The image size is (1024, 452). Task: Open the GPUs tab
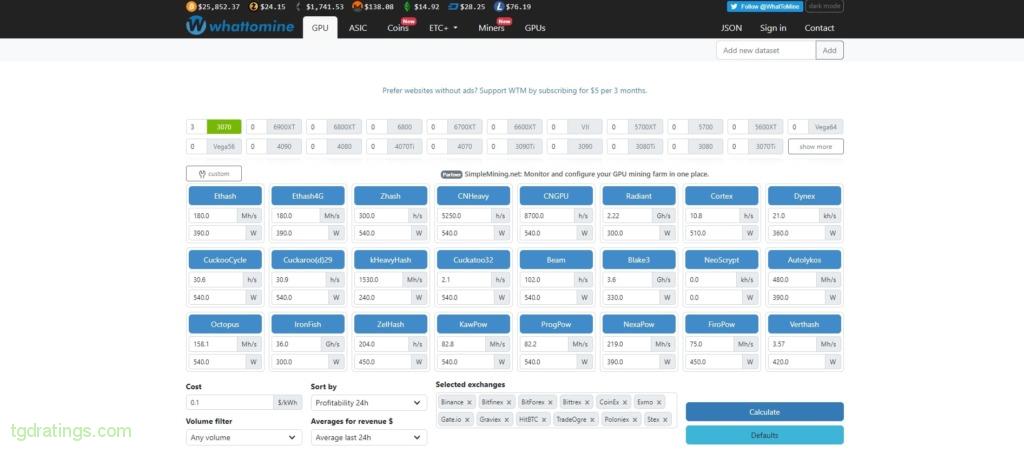(535, 28)
